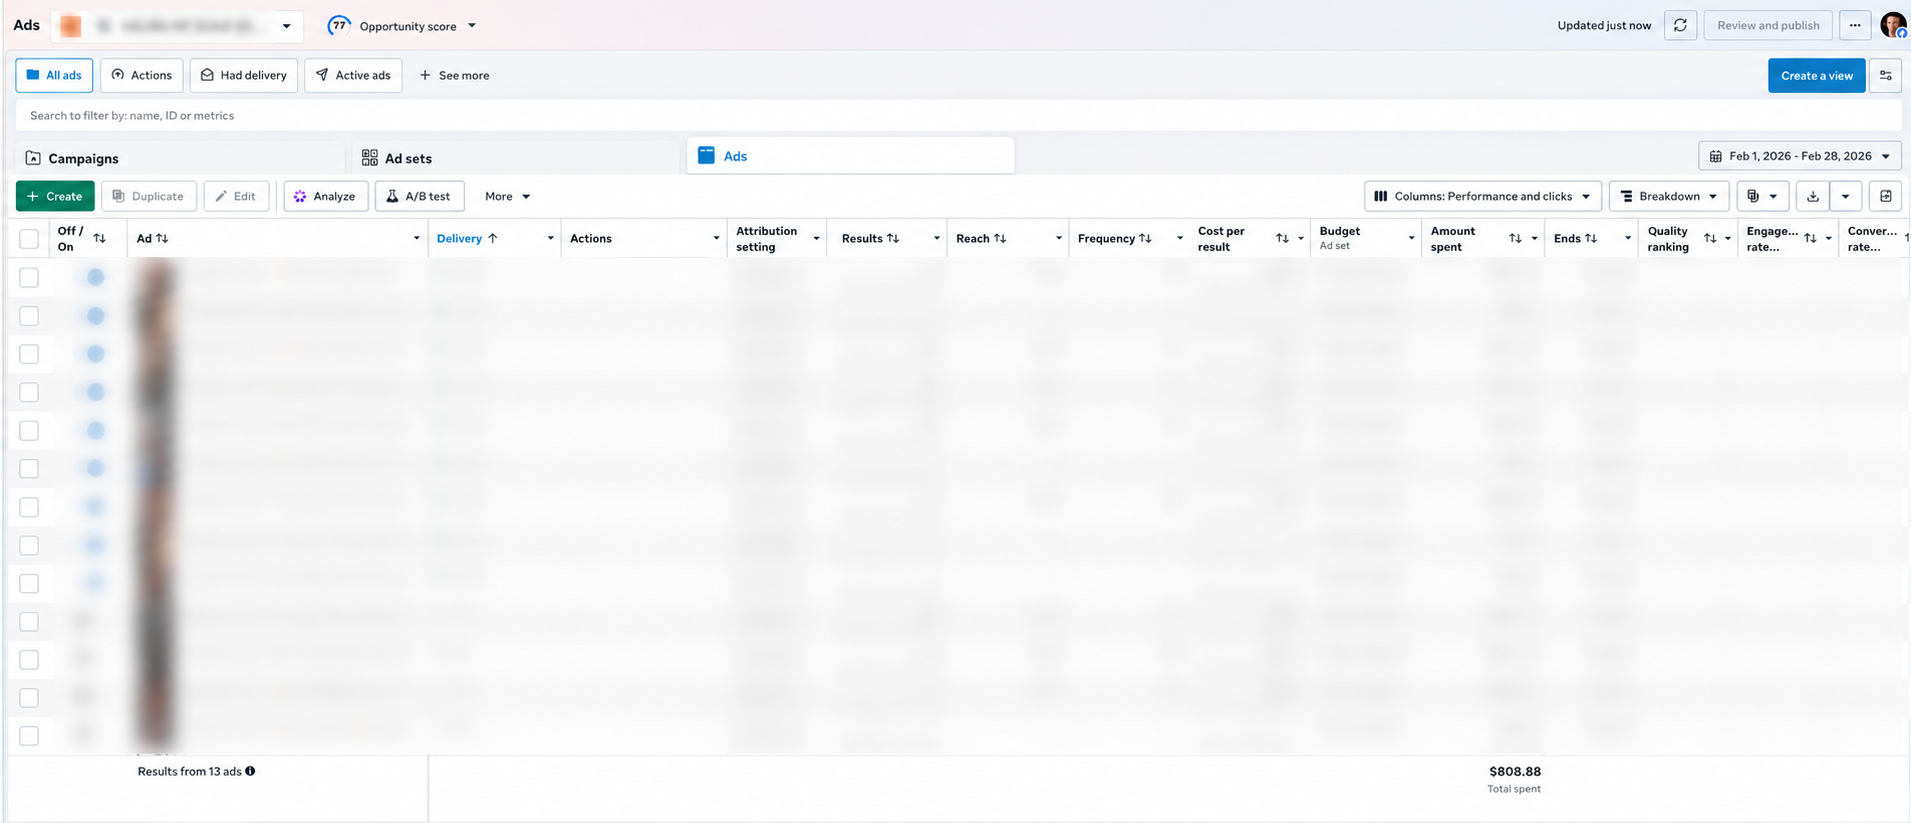
Task: Select the Actions view filter
Action: pyautogui.click(x=141, y=76)
